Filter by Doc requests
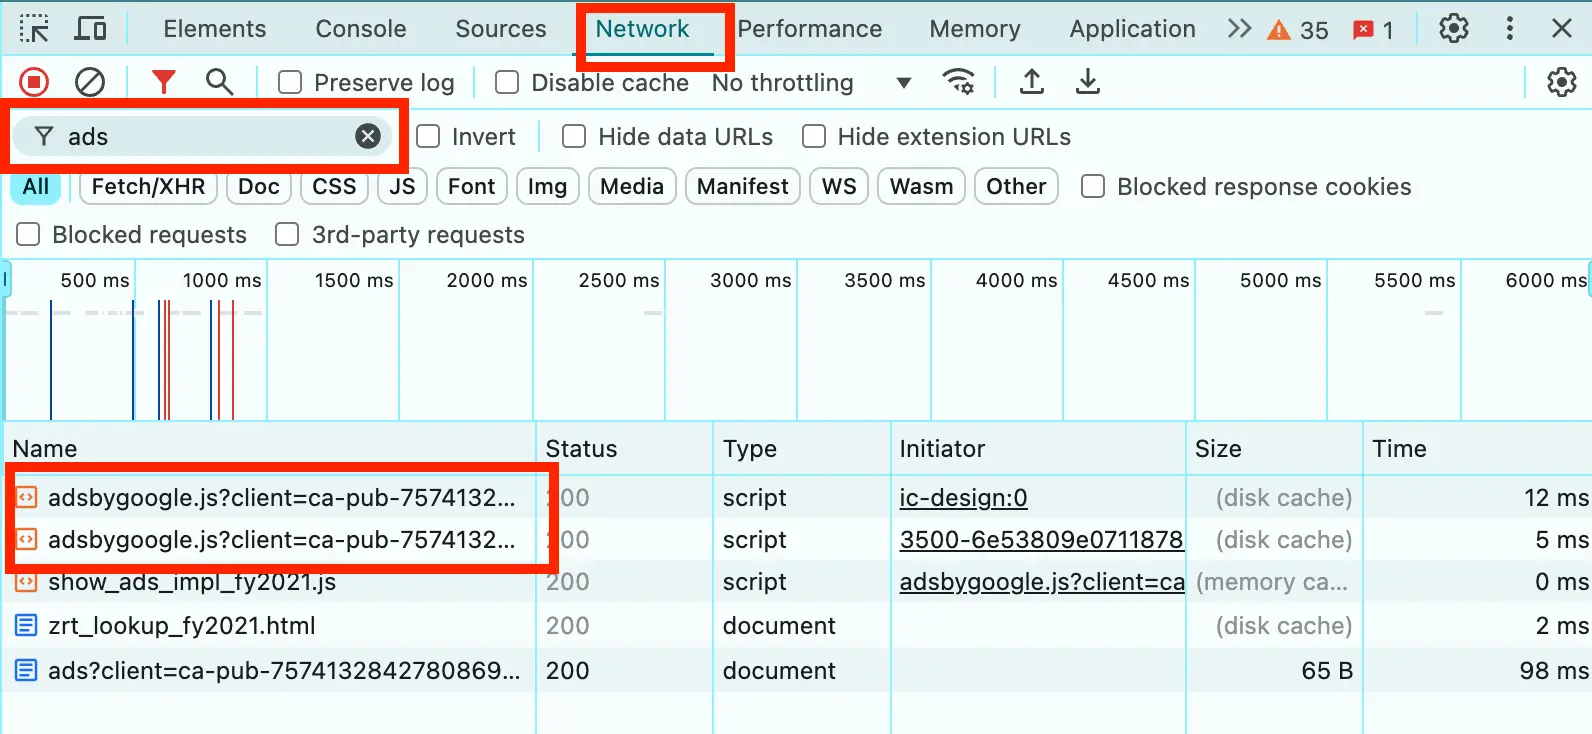The image size is (1592, 734). [x=259, y=186]
